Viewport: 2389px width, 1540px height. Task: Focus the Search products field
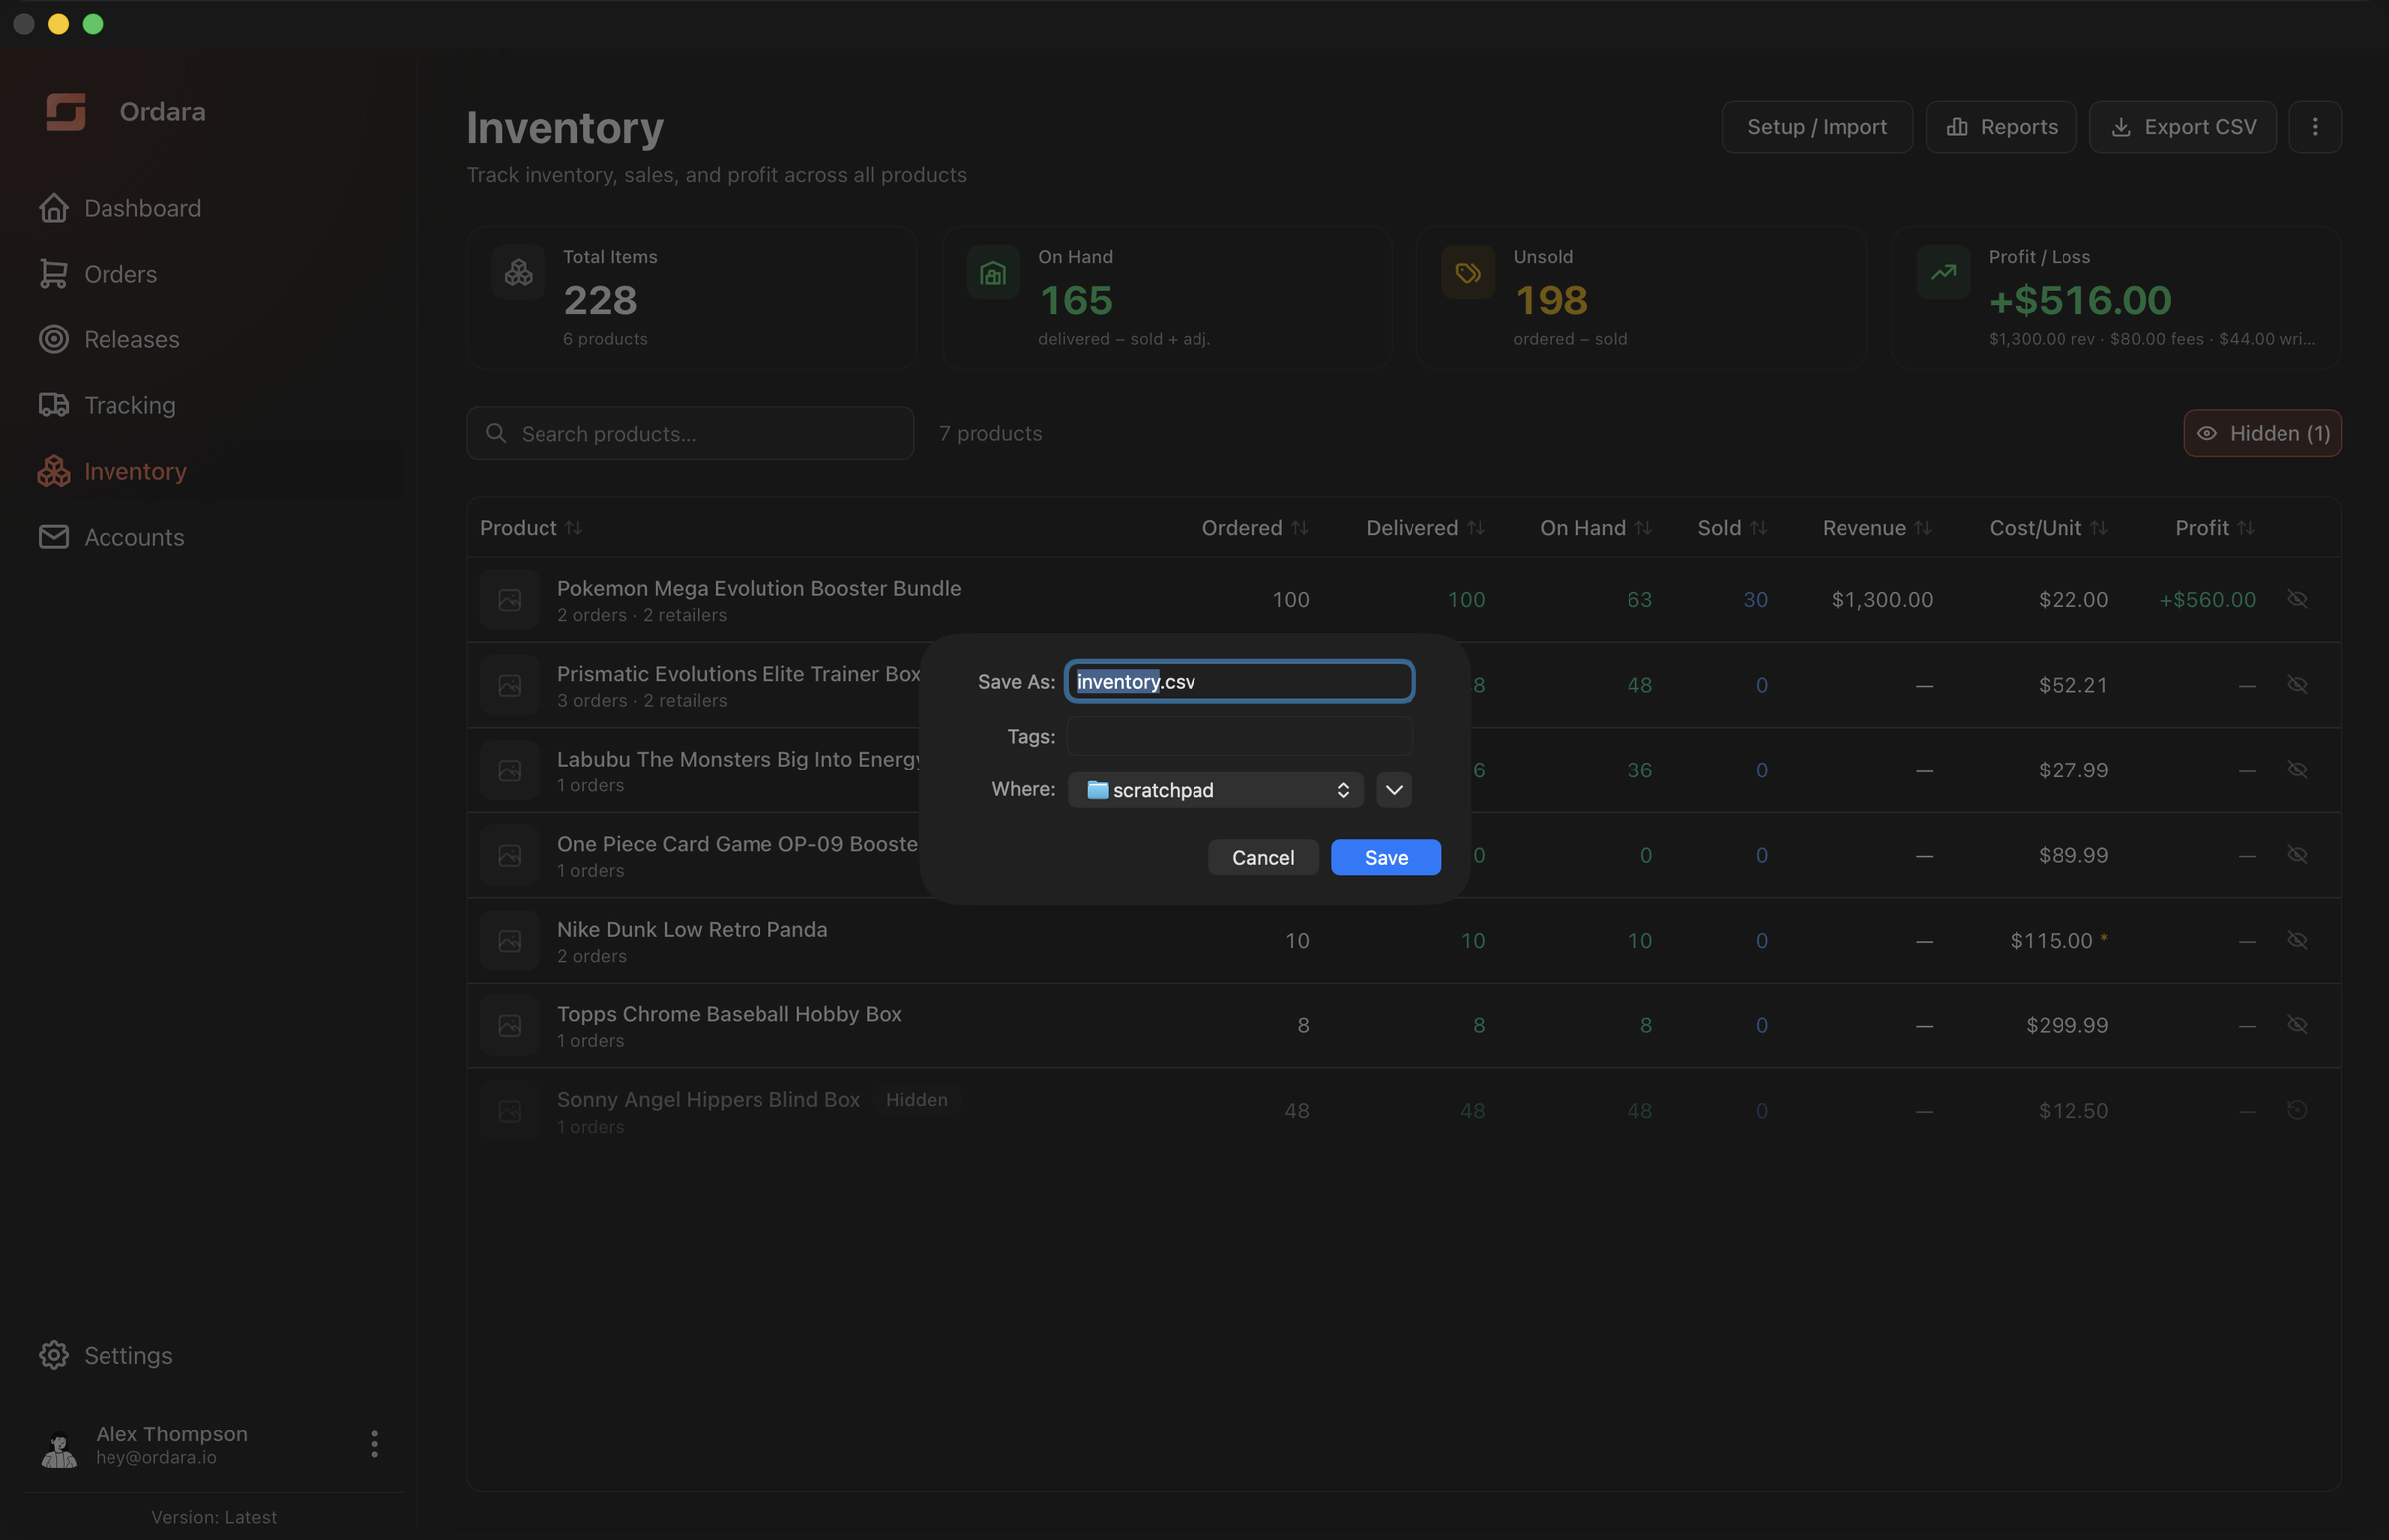tap(690, 433)
